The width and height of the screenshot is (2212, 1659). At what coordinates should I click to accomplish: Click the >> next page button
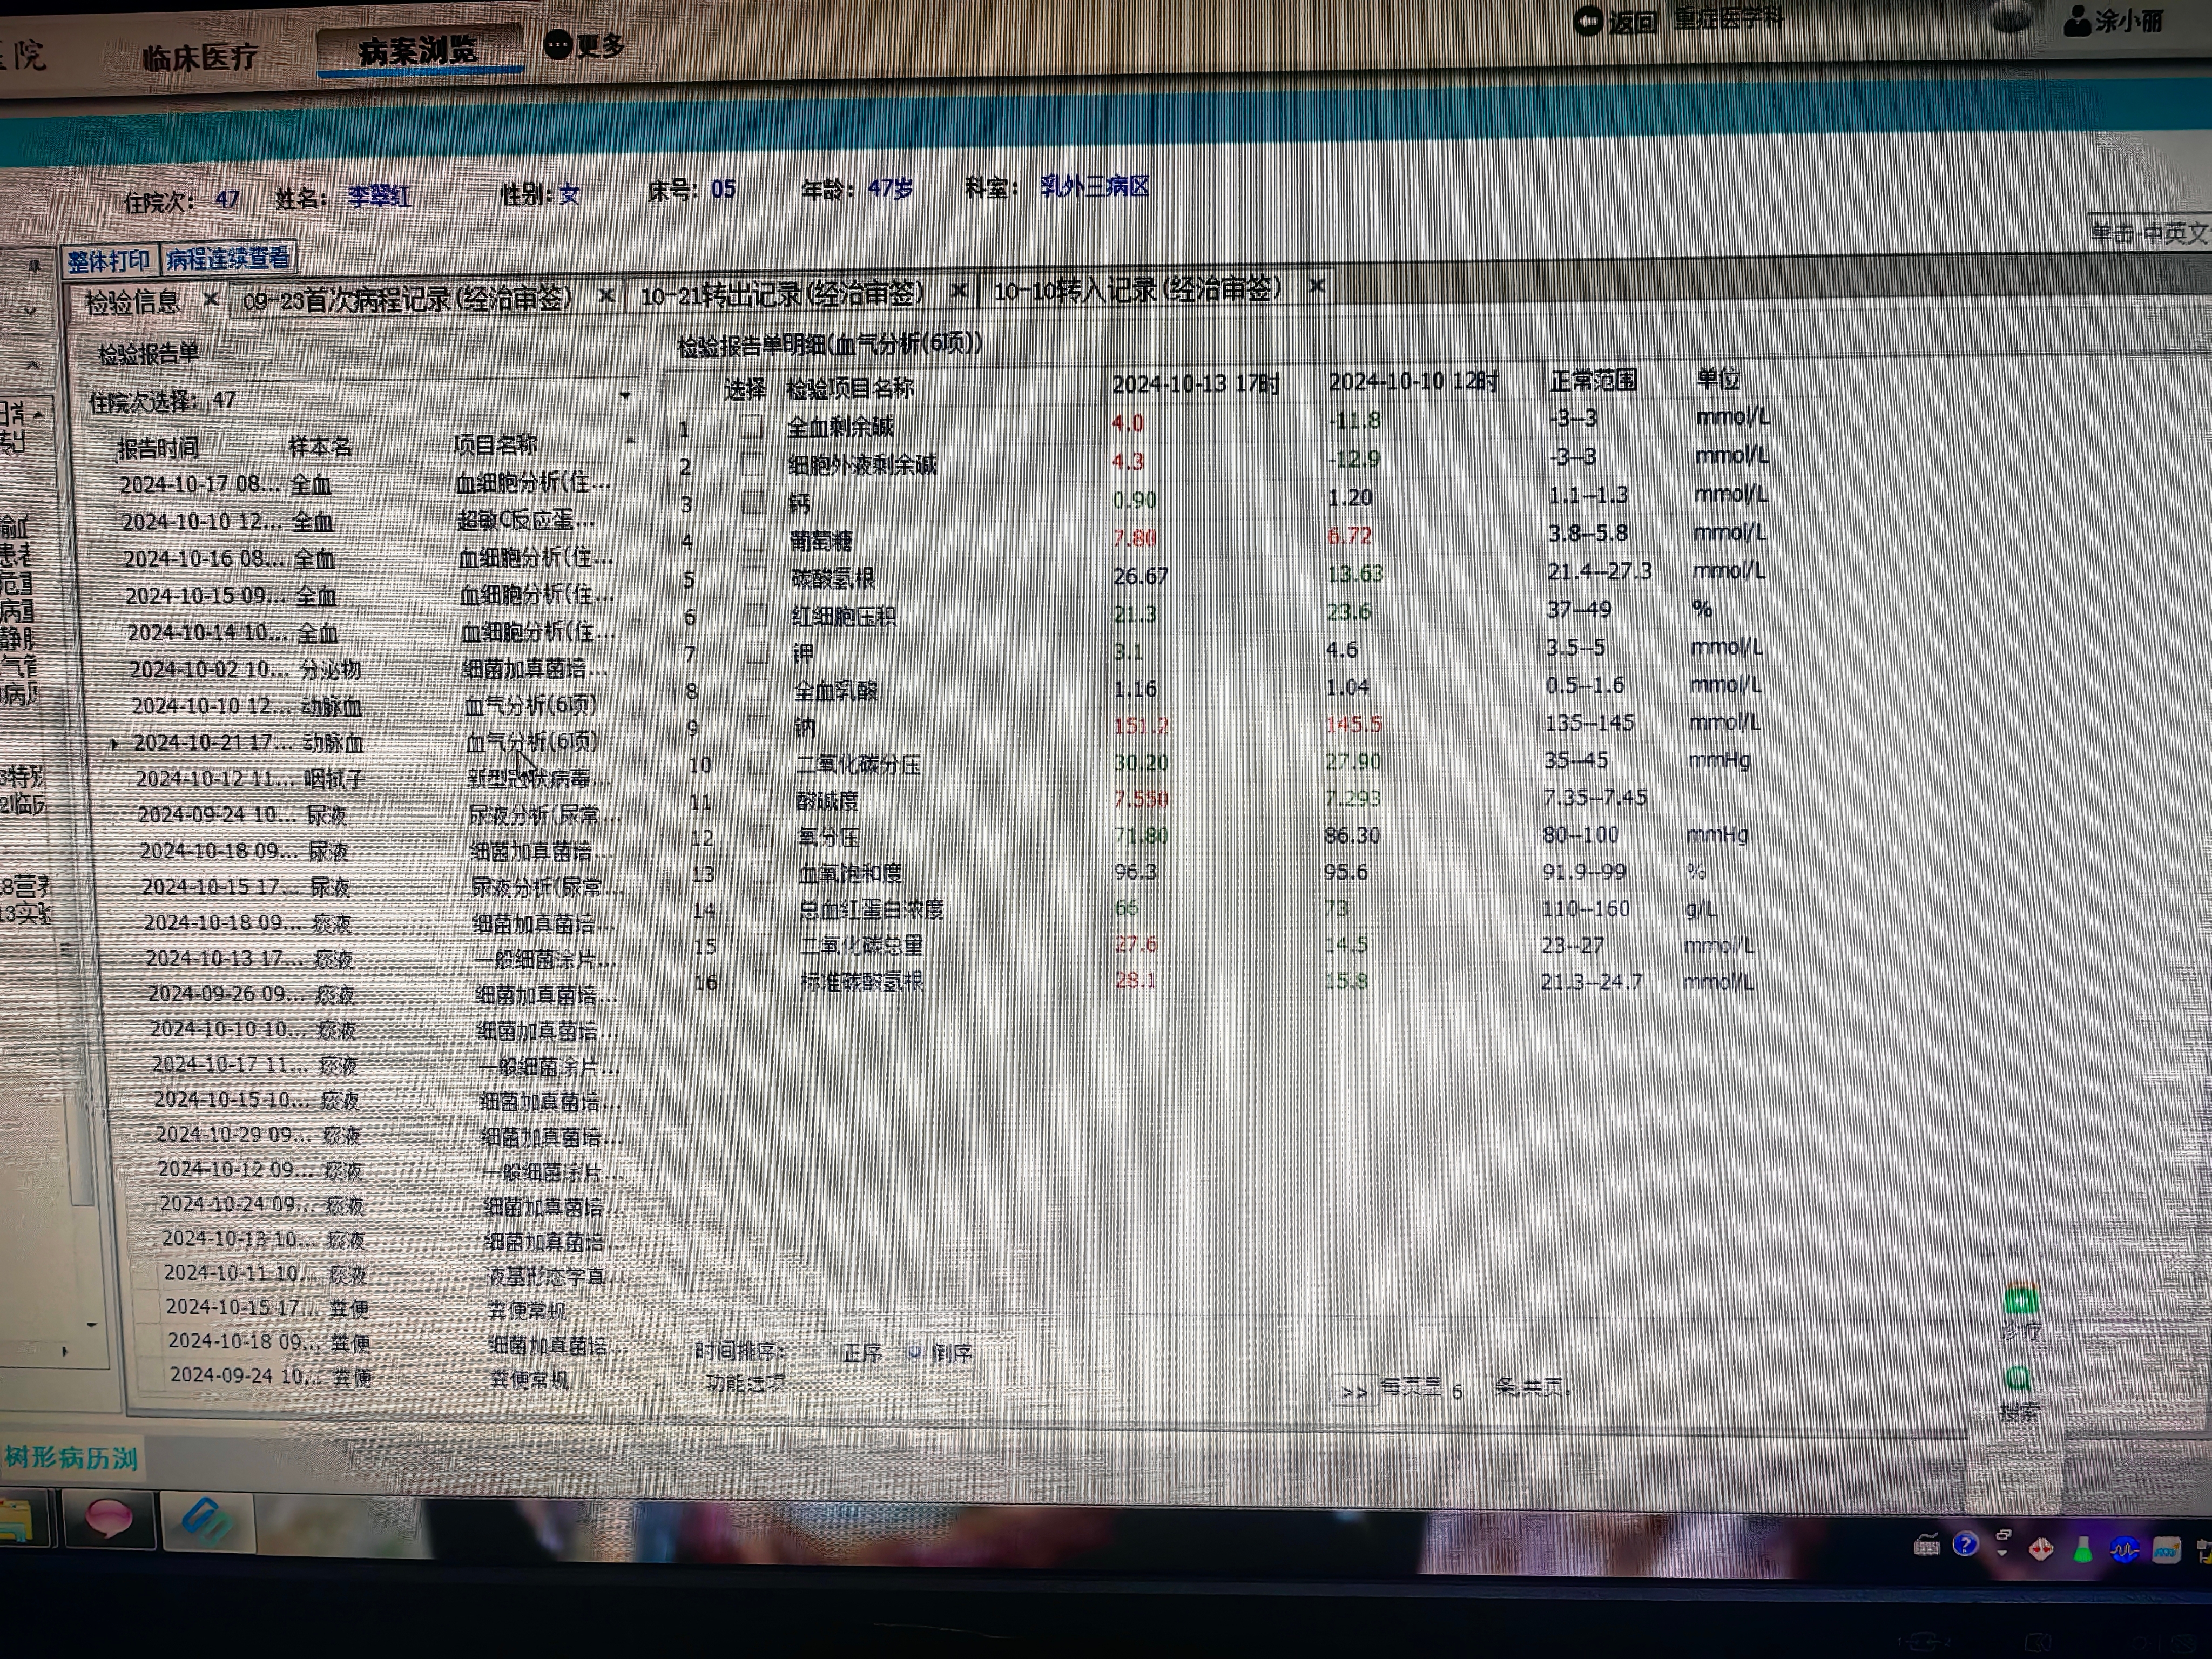click(x=1353, y=1391)
